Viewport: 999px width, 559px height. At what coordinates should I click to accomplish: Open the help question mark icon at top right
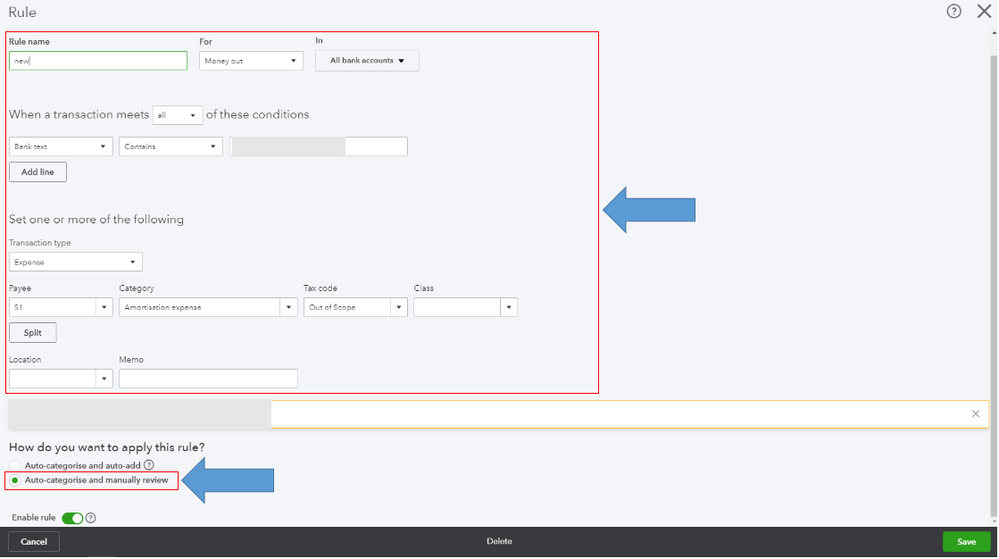click(x=953, y=11)
